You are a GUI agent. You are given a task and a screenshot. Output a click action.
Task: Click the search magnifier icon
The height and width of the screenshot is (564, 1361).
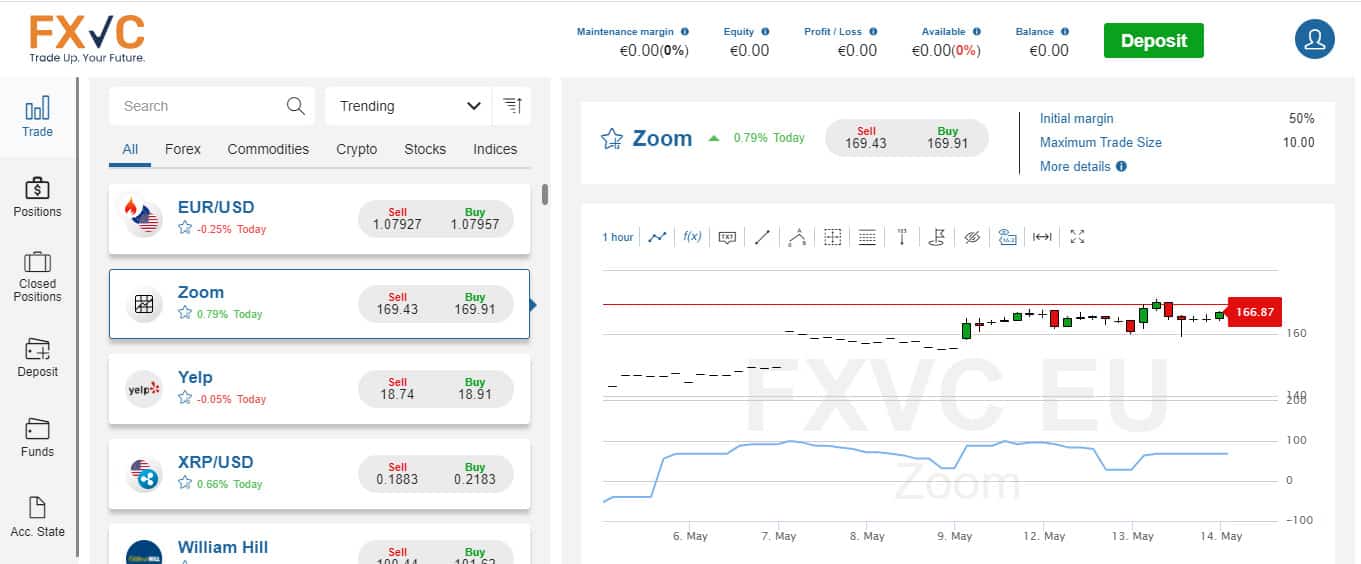[x=296, y=106]
